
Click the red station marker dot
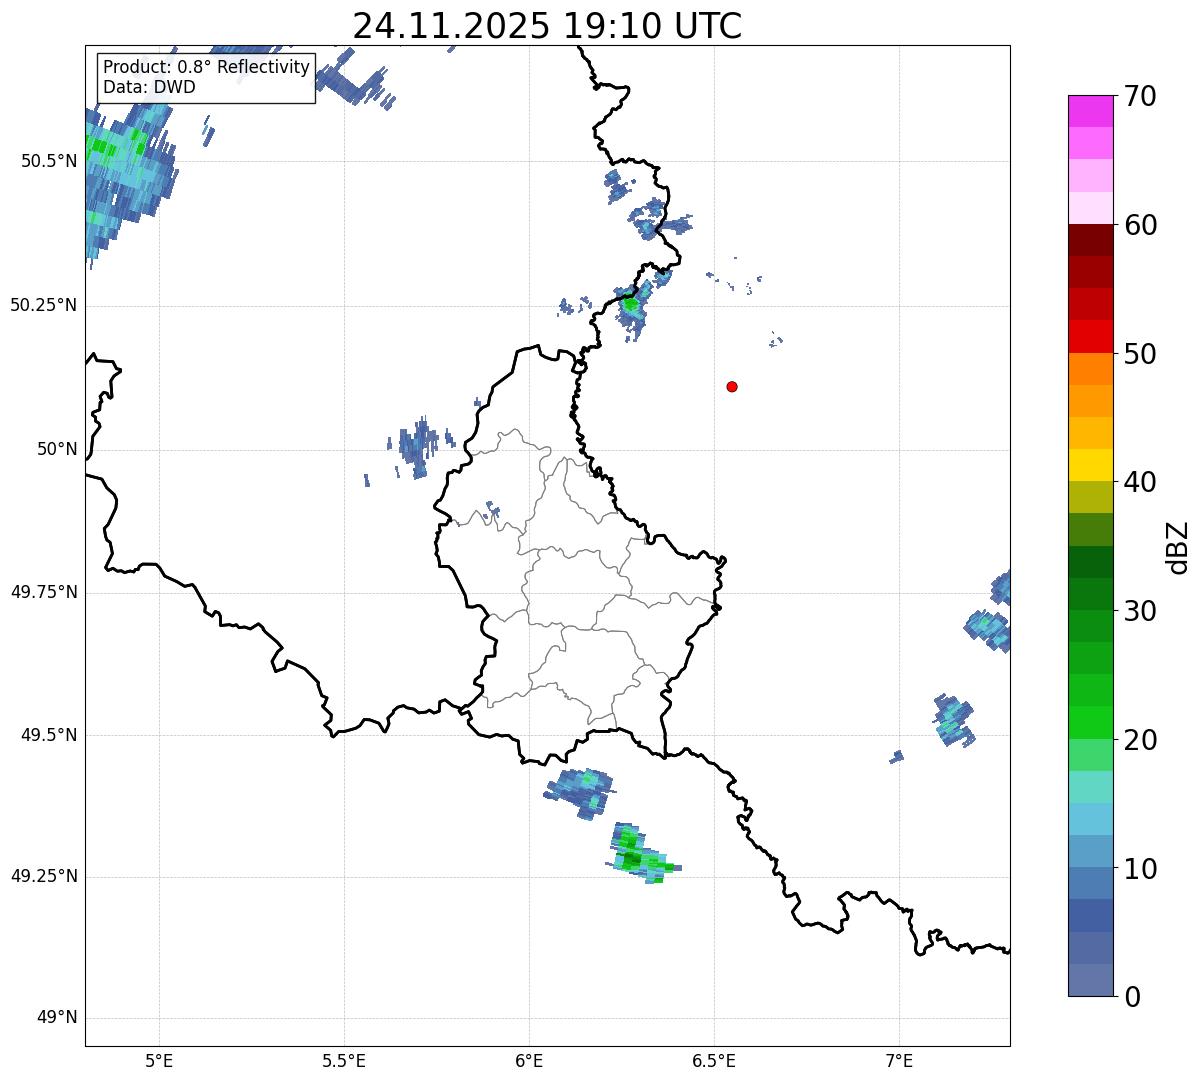(732, 386)
